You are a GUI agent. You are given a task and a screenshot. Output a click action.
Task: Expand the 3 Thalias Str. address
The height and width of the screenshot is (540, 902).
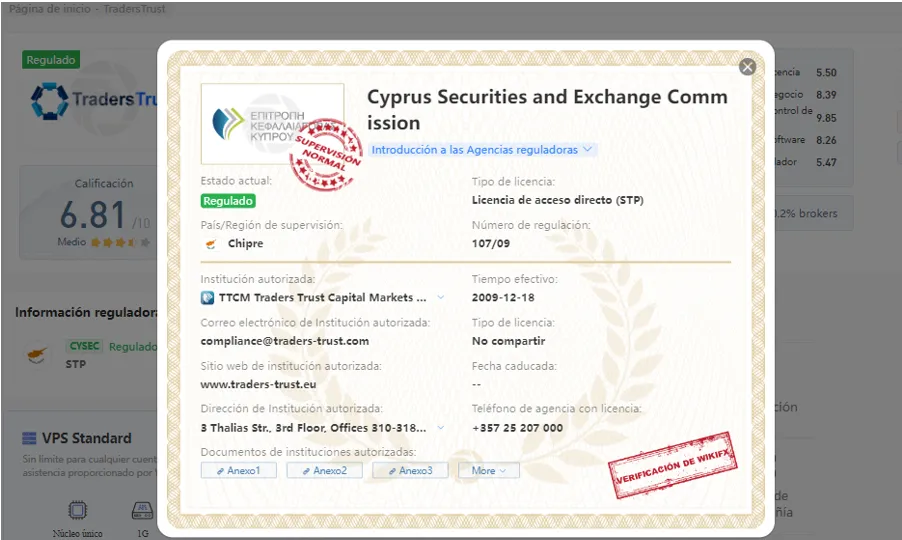coord(441,427)
